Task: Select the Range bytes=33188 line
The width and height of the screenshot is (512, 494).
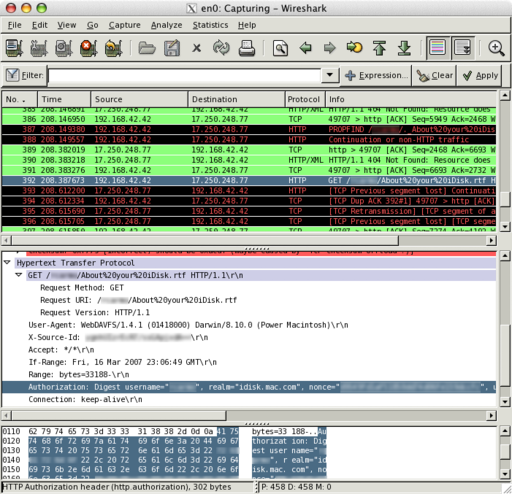Action: (79, 374)
